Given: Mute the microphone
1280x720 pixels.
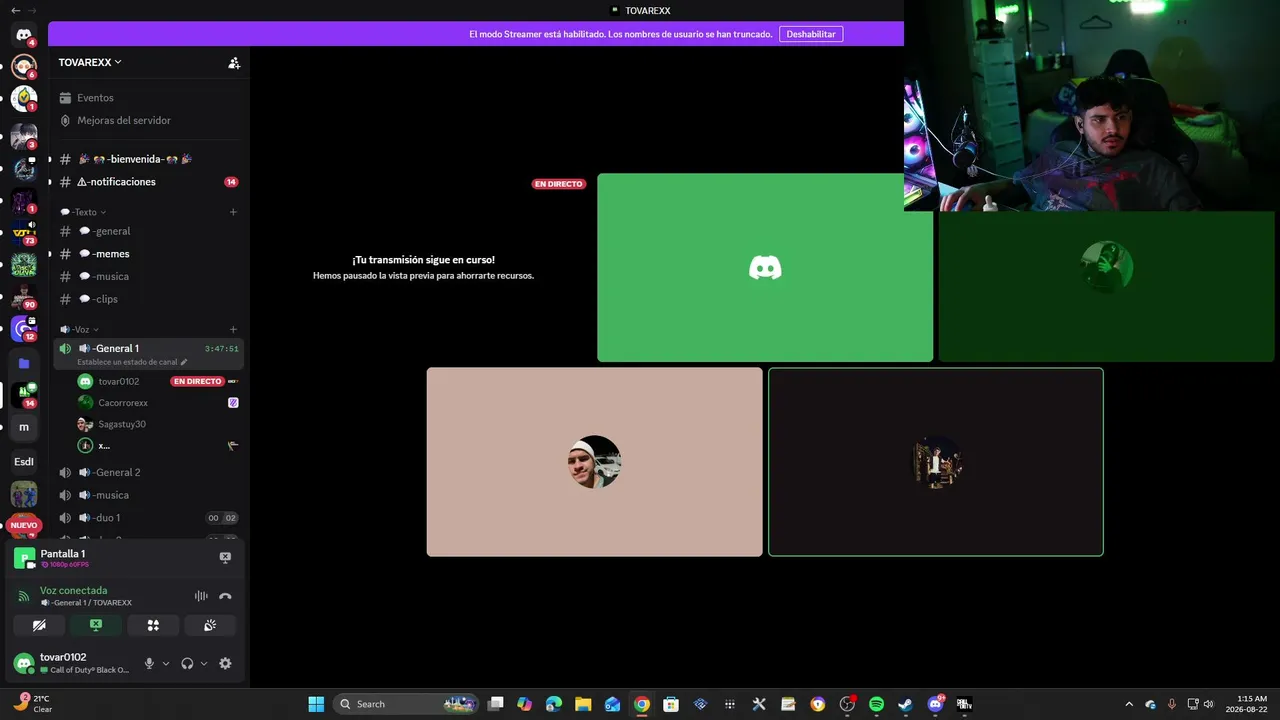Looking at the screenshot, I should (149, 663).
